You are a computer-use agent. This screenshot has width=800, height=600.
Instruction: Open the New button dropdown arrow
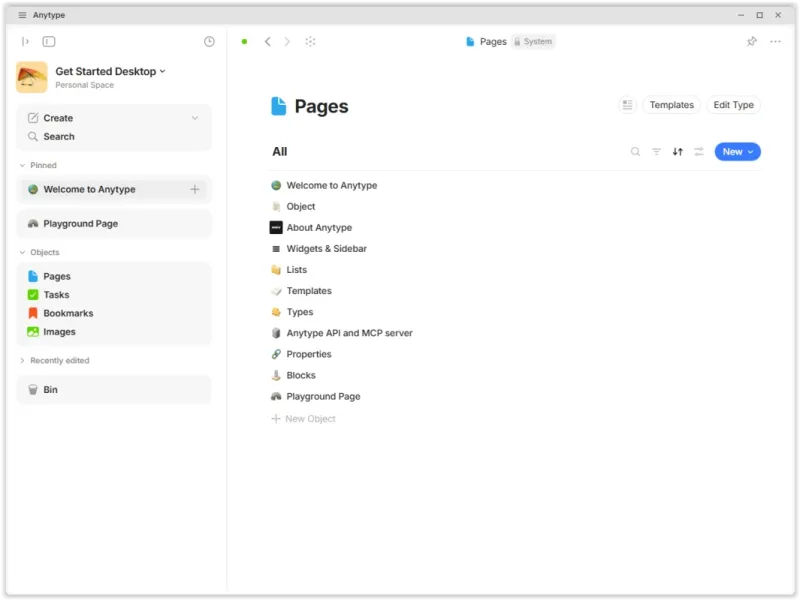[x=751, y=152]
